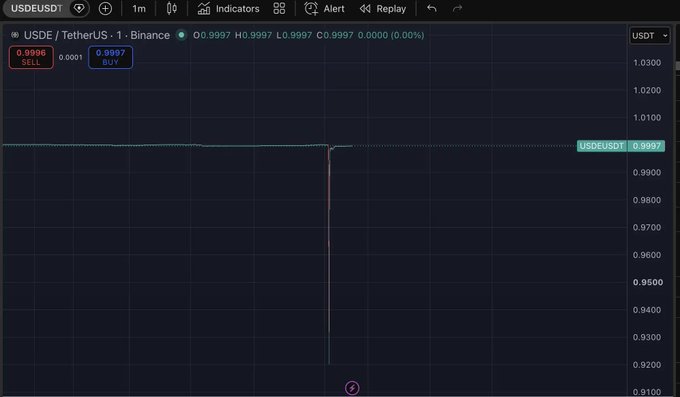Click the symbol icon beside USDE / TetherUS
The image size is (680, 397).
coord(15,35)
